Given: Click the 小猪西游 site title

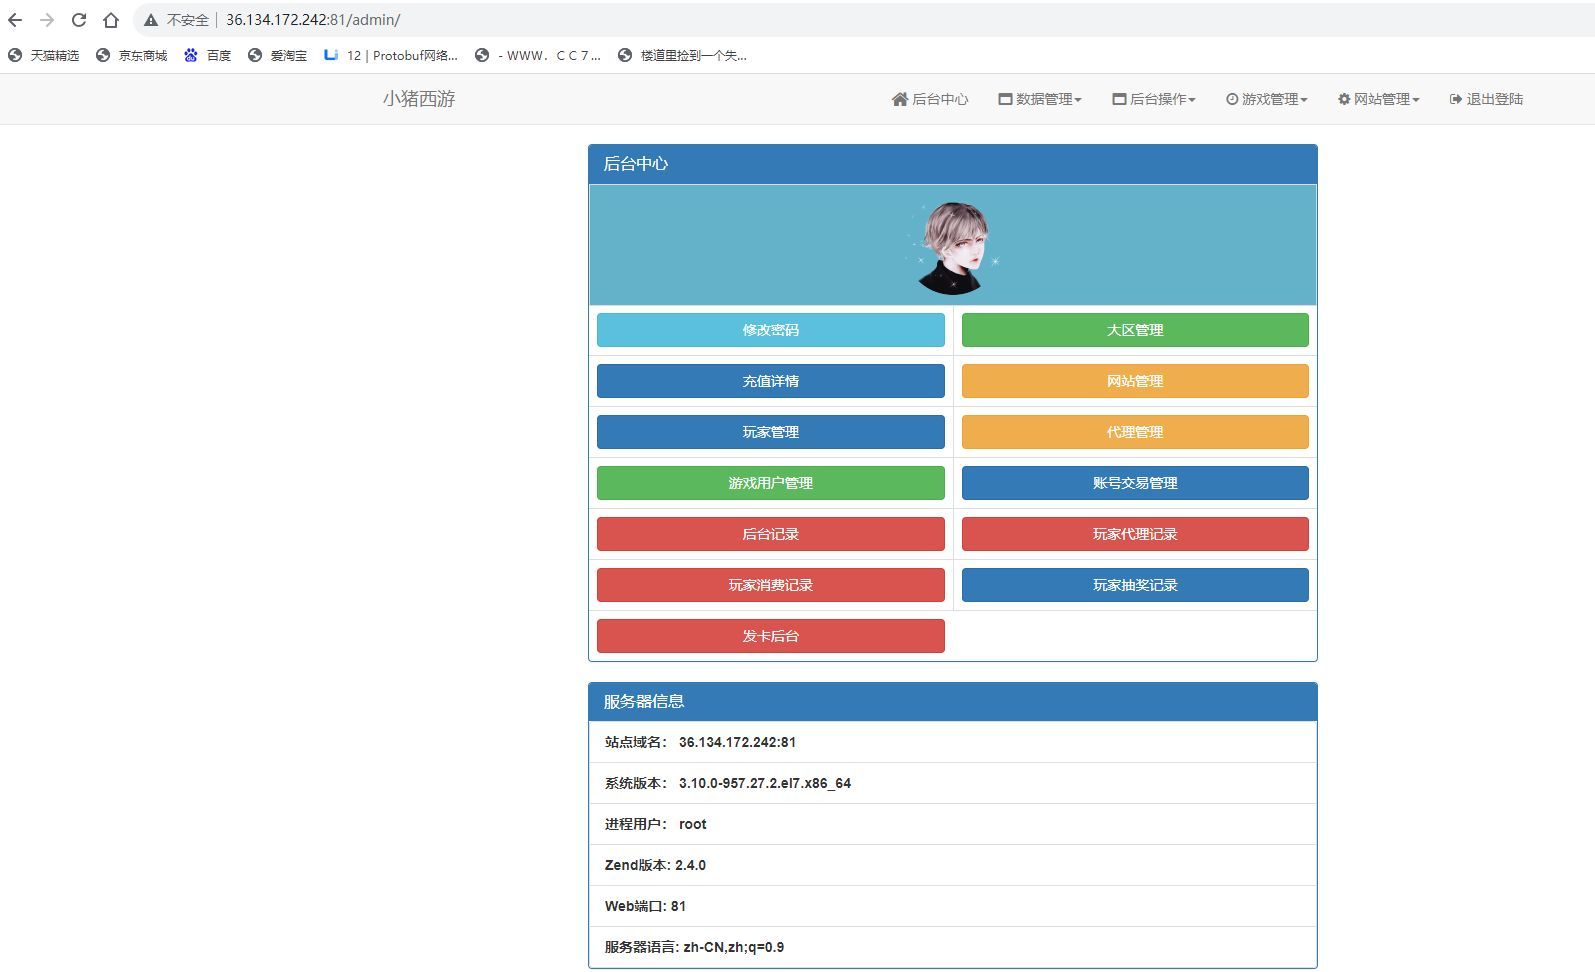Looking at the screenshot, I should (x=419, y=99).
